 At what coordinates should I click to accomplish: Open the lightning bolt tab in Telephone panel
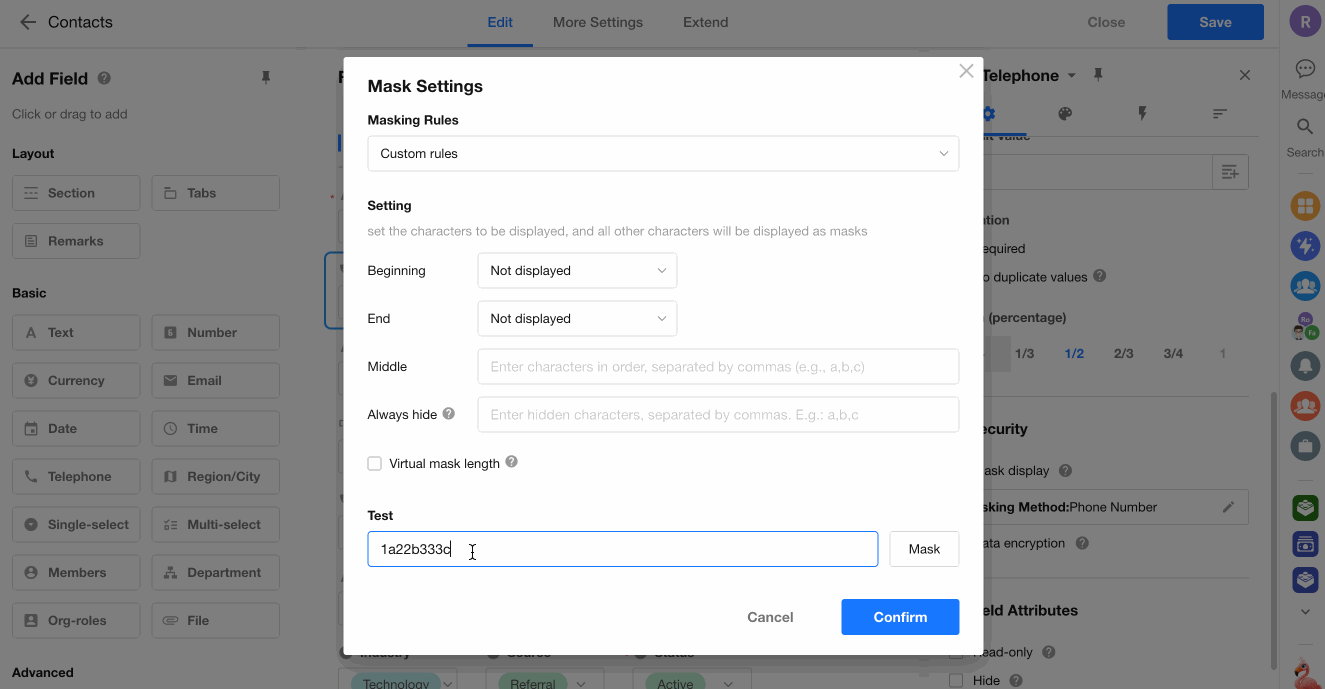[1142, 114]
